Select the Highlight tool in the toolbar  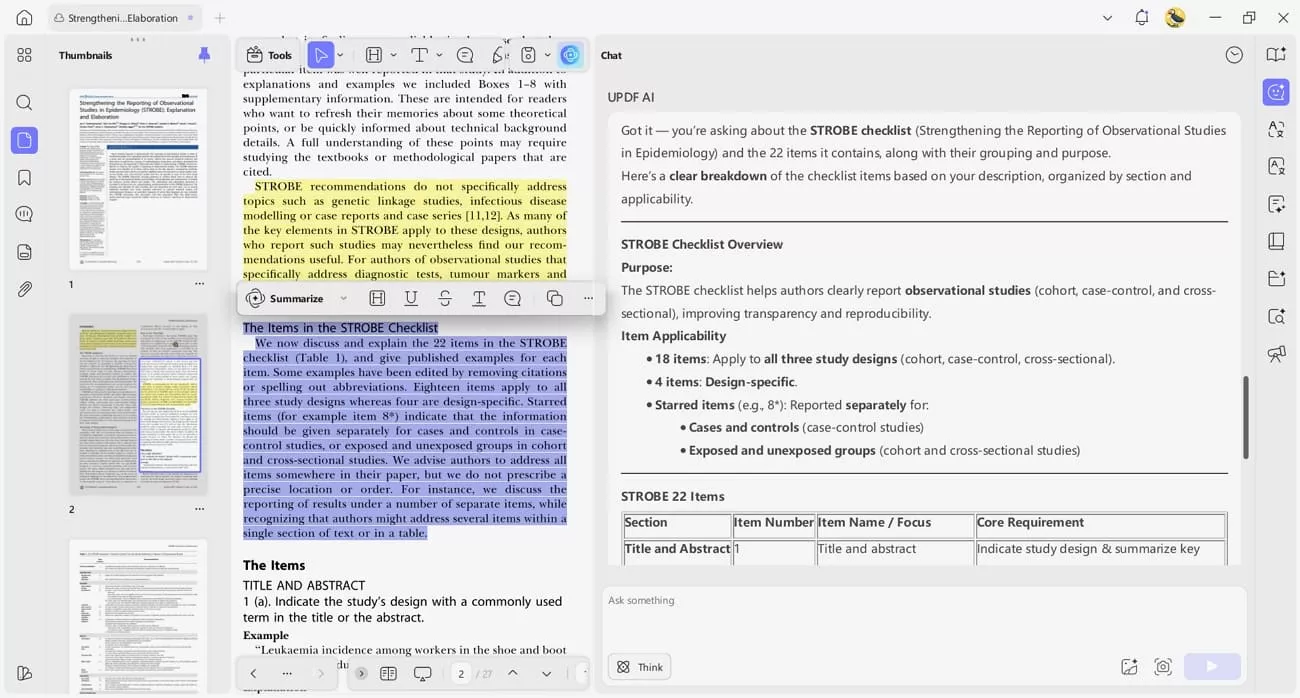[374, 54]
